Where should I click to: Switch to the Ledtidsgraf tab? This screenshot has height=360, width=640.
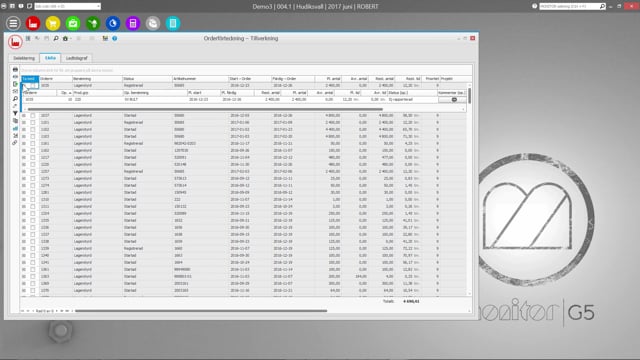click(77, 58)
